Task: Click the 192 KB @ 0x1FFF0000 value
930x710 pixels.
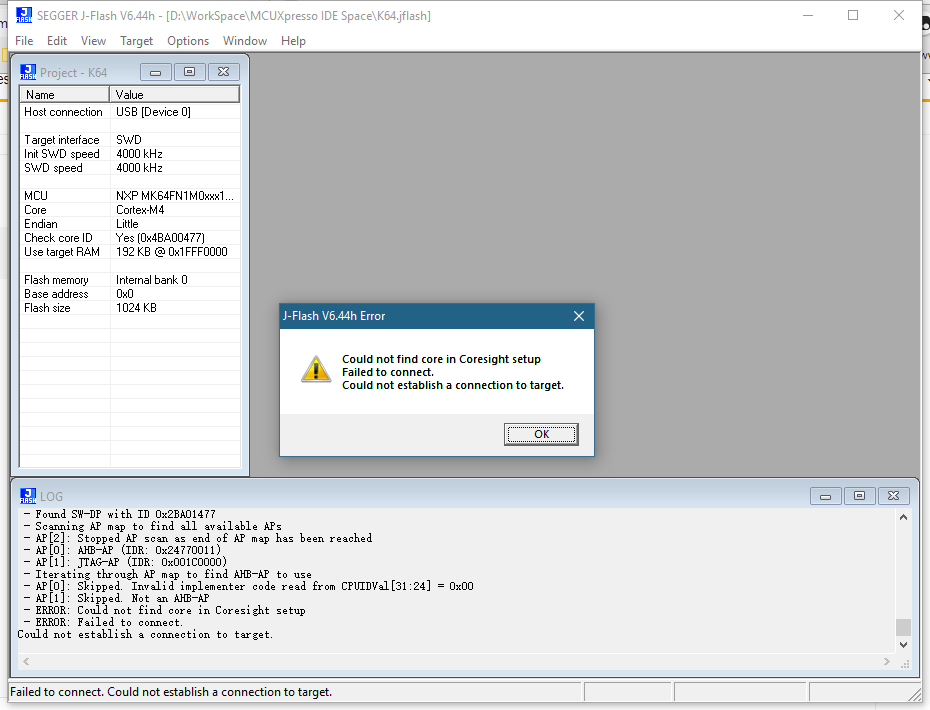Action: [x=172, y=252]
